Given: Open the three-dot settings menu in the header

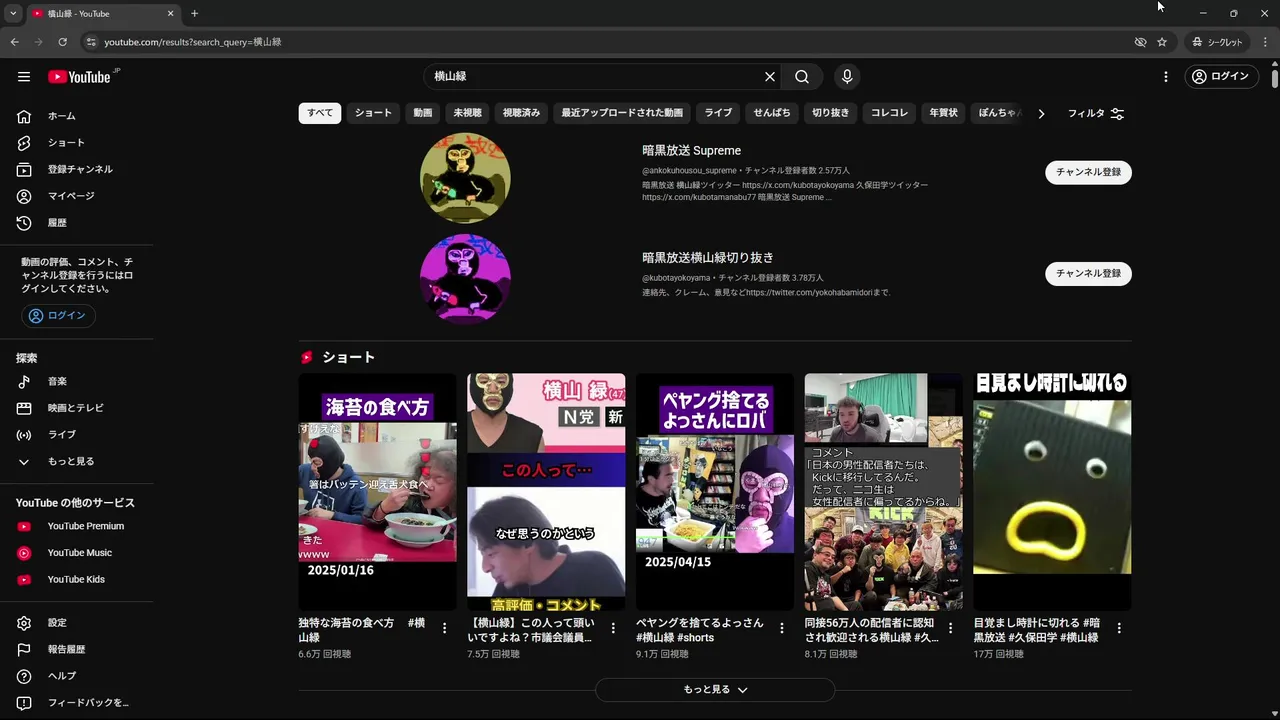Looking at the screenshot, I should click(1166, 77).
